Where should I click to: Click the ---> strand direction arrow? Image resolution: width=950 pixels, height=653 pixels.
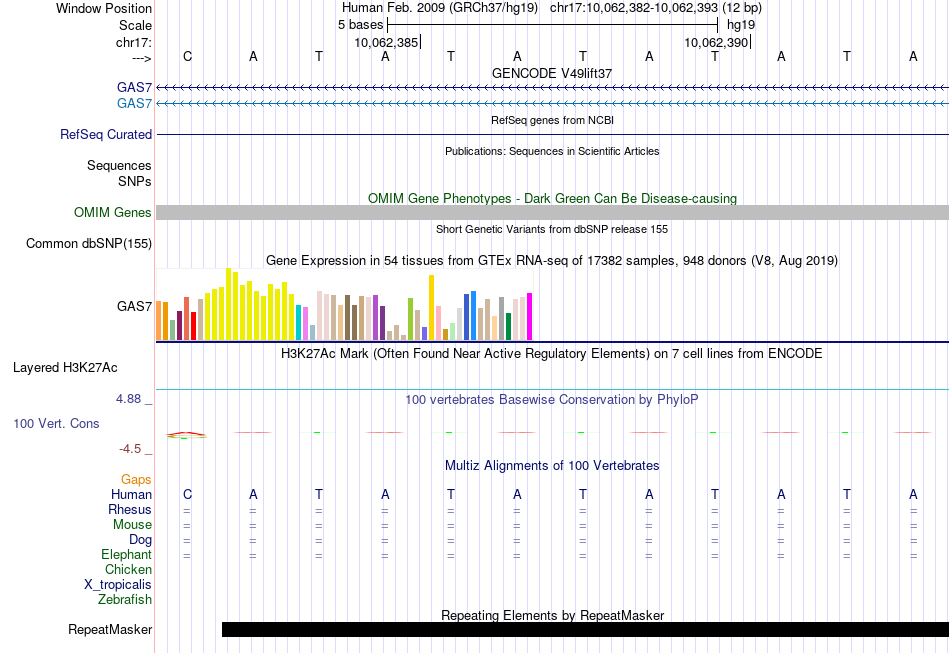coord(142,58)
